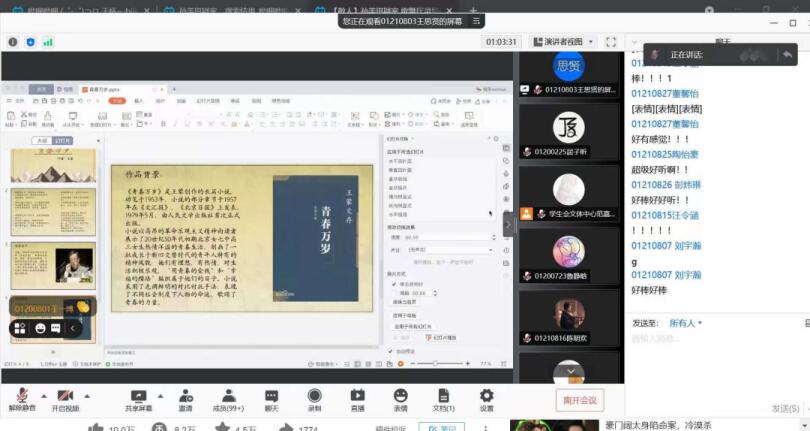Image resolution: width=810 pixels, height=431 pixels.
Task: Toggle the chat panel from toolbar
Action: tap(271, 395)
